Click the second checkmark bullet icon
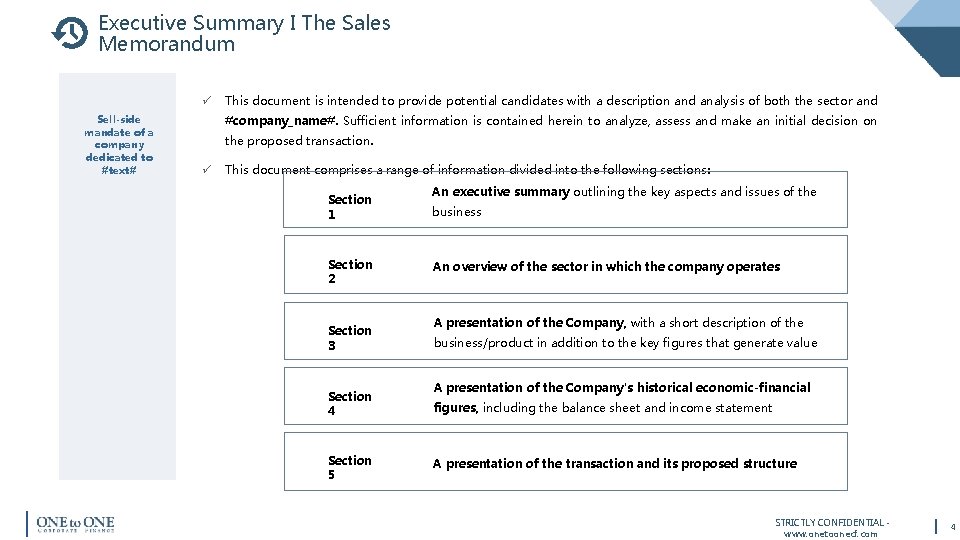Image resolution: width=960 pixels, height=540 pixels. click(204, 169)
